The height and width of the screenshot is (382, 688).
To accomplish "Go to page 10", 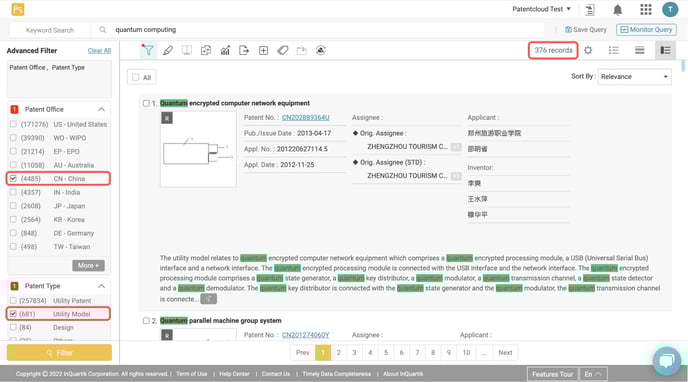I will click(x=466, y=353).
